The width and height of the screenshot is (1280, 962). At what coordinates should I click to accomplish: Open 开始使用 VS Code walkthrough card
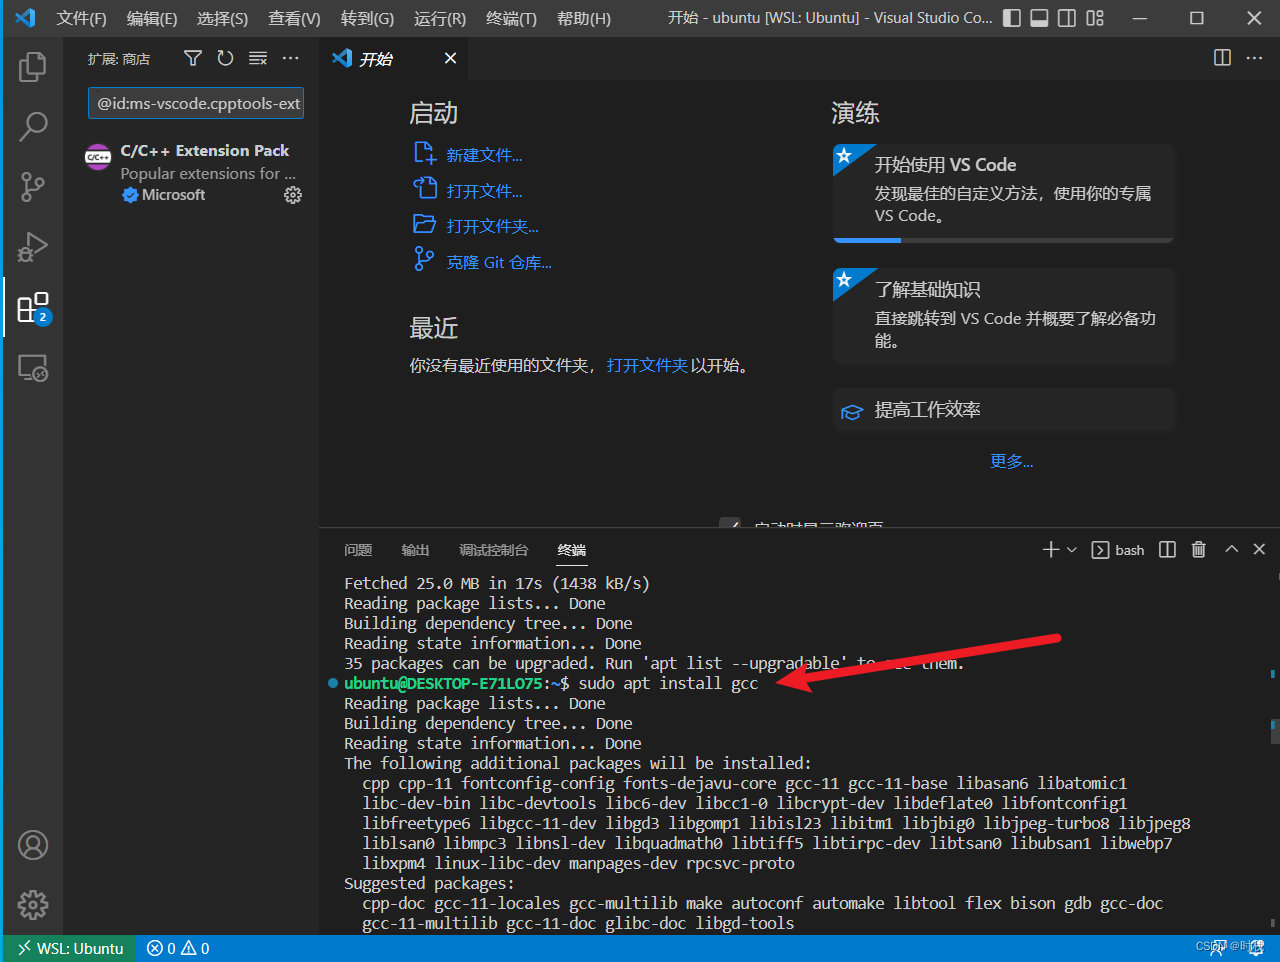1004,193
